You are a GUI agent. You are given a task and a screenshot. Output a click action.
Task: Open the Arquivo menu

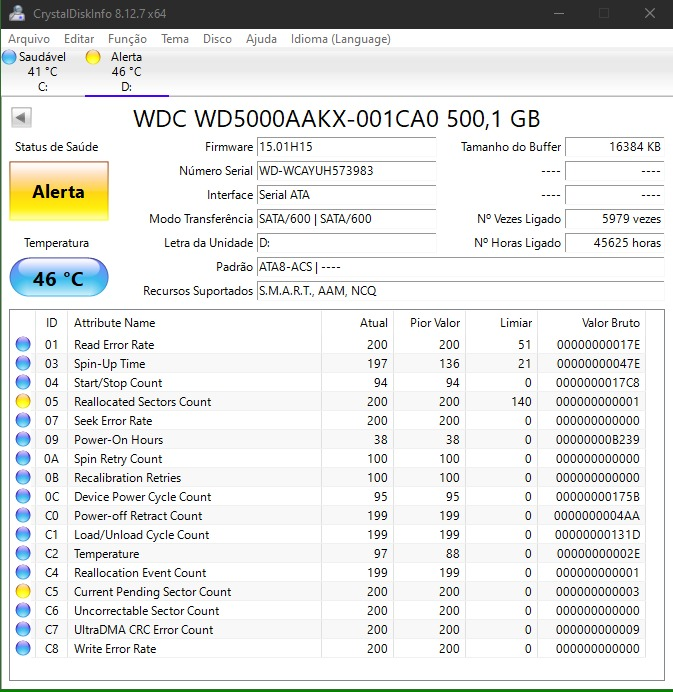click(29, 39)
